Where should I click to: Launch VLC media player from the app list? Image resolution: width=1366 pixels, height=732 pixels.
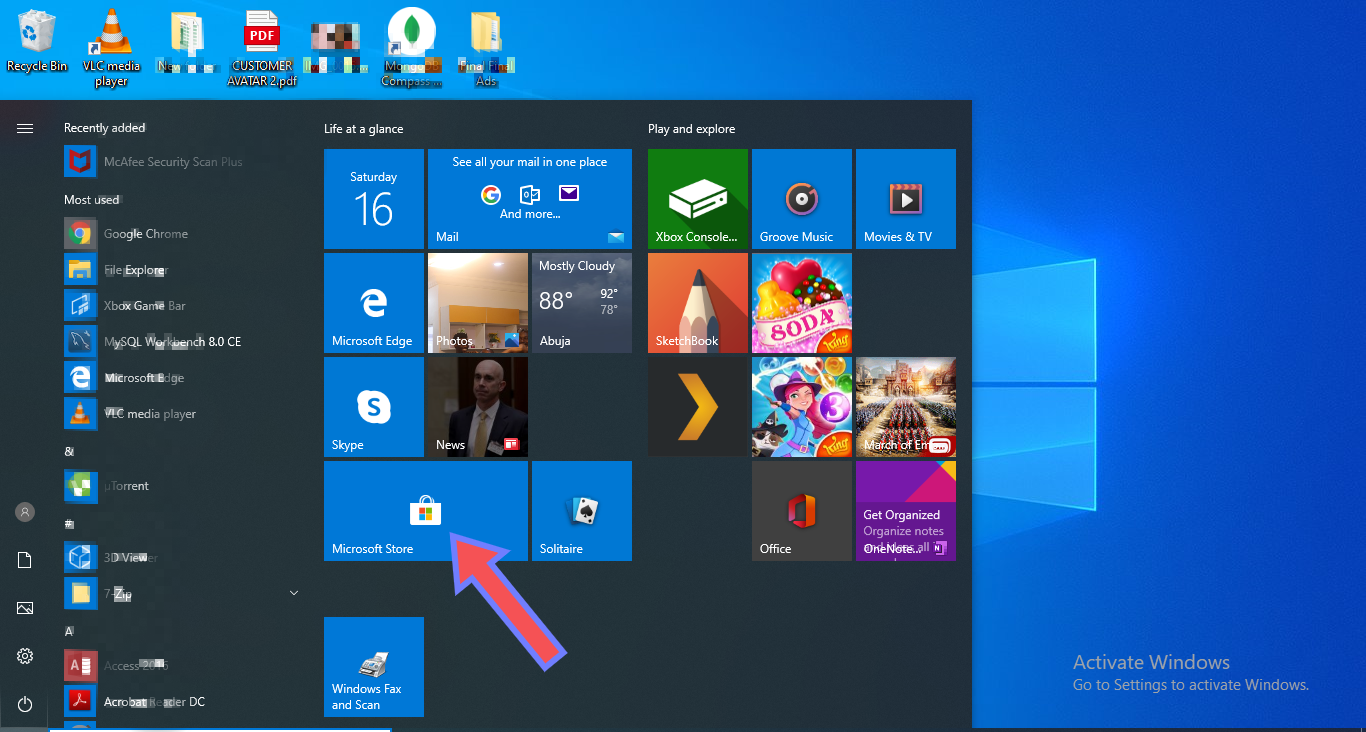(184, 414)
